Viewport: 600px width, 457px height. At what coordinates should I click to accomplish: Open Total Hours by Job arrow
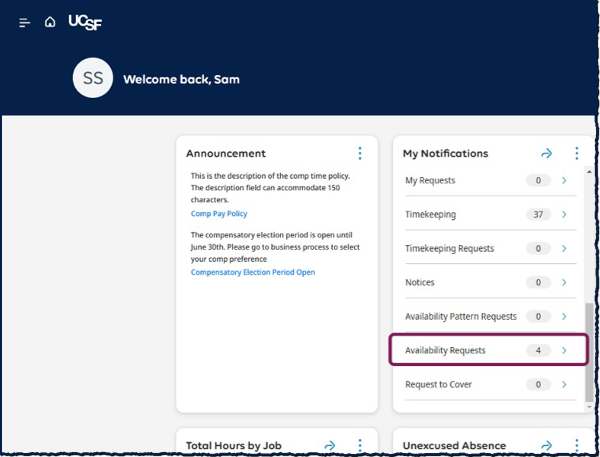(330, 445)
